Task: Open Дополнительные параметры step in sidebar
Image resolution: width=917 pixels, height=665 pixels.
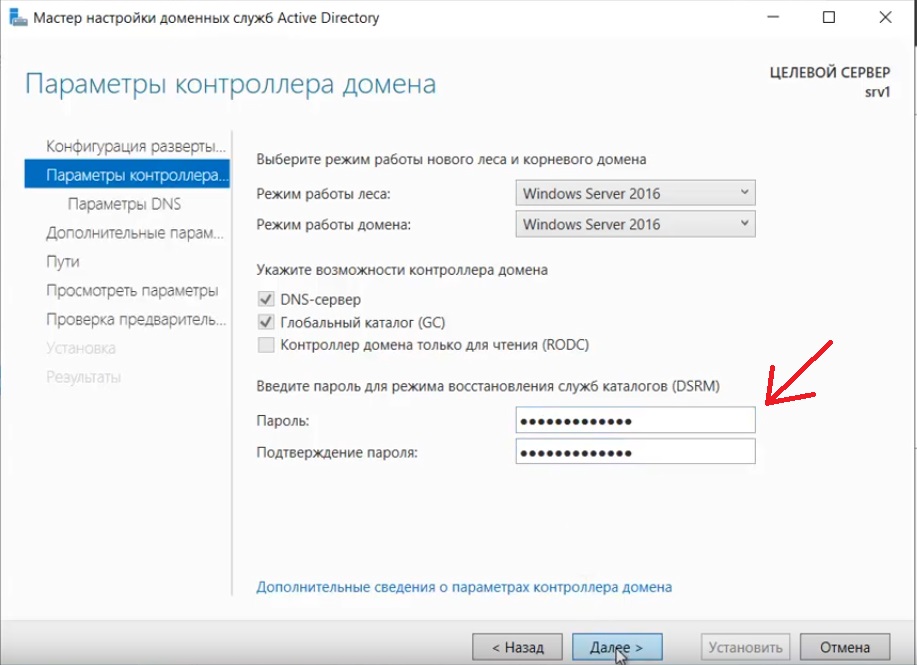Action: tap(134, 233)
